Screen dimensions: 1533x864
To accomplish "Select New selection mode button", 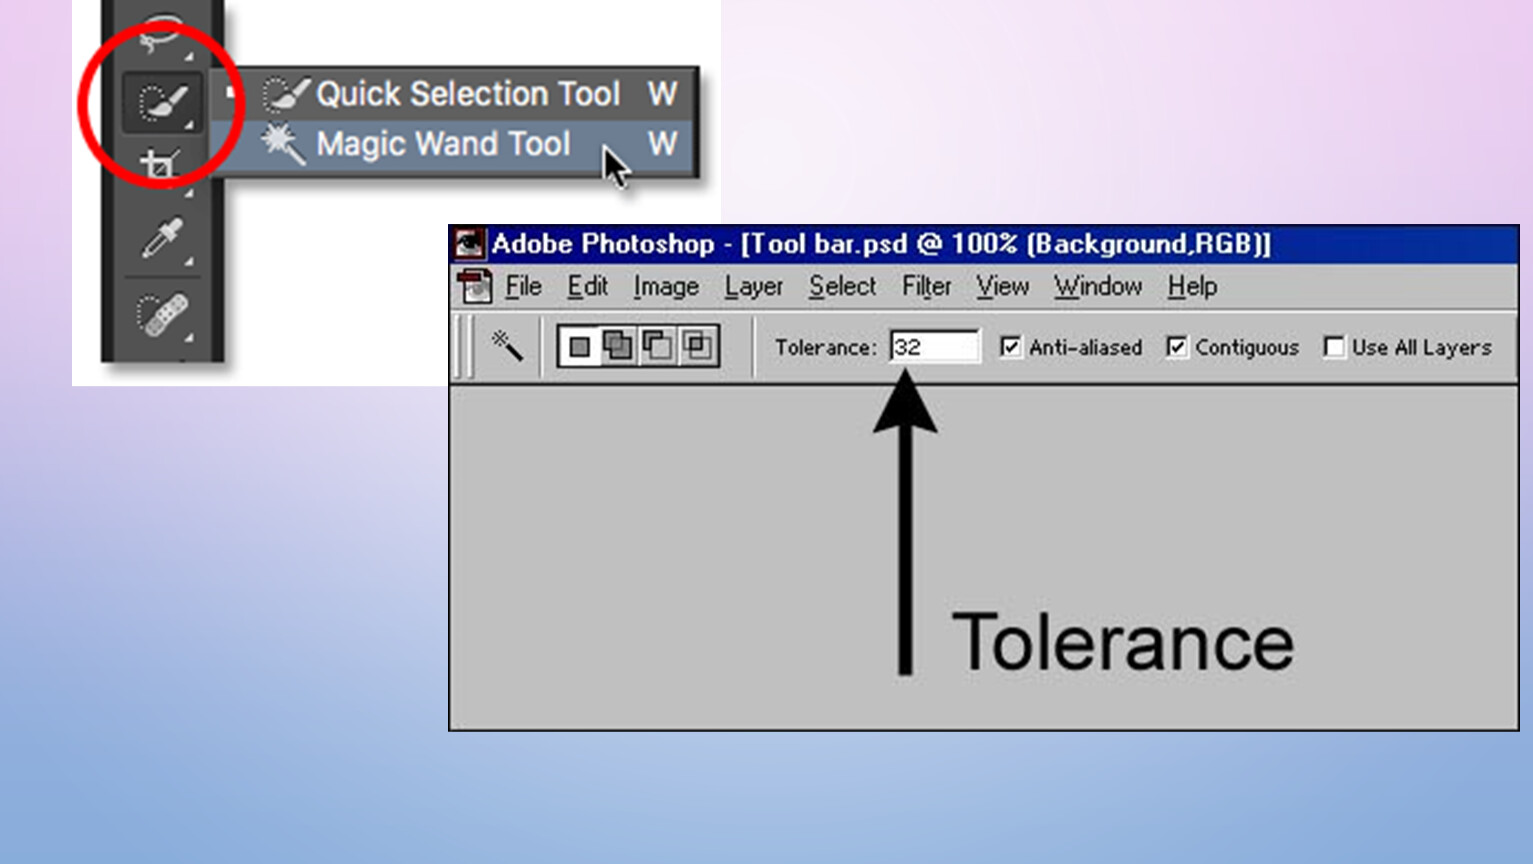I will (579, 347).
